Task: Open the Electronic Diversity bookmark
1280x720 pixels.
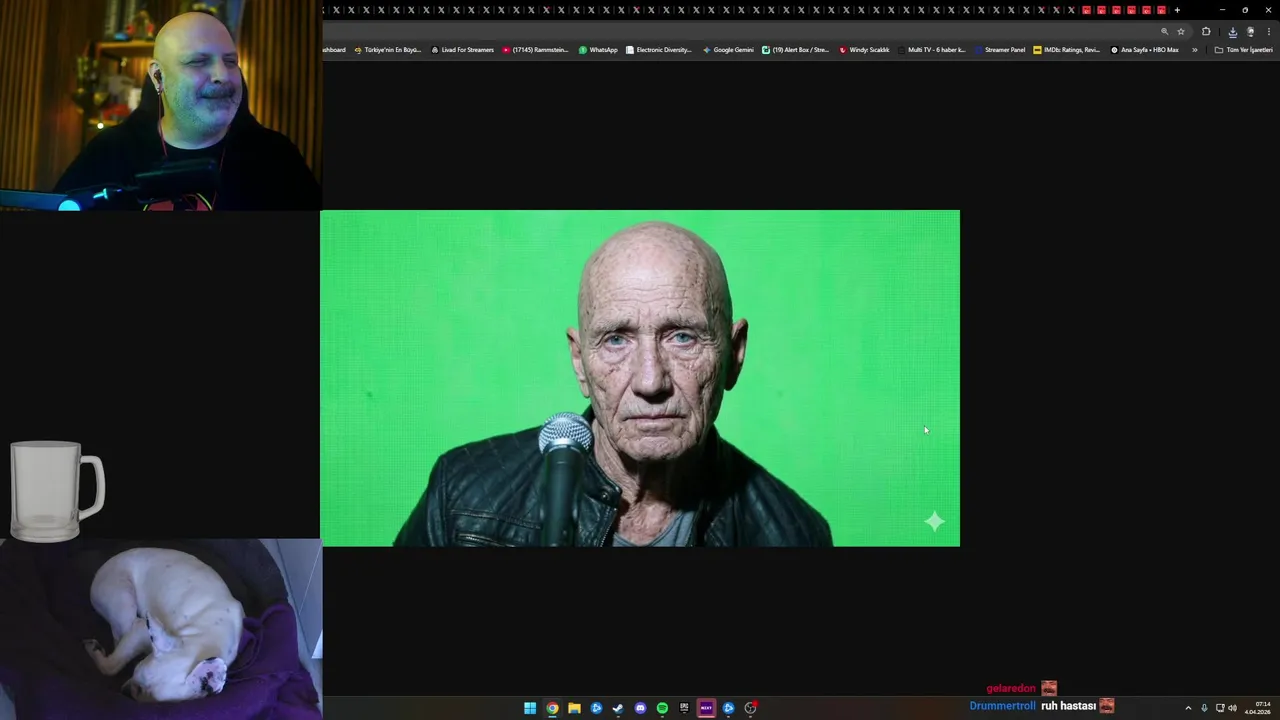Action: 659,50
